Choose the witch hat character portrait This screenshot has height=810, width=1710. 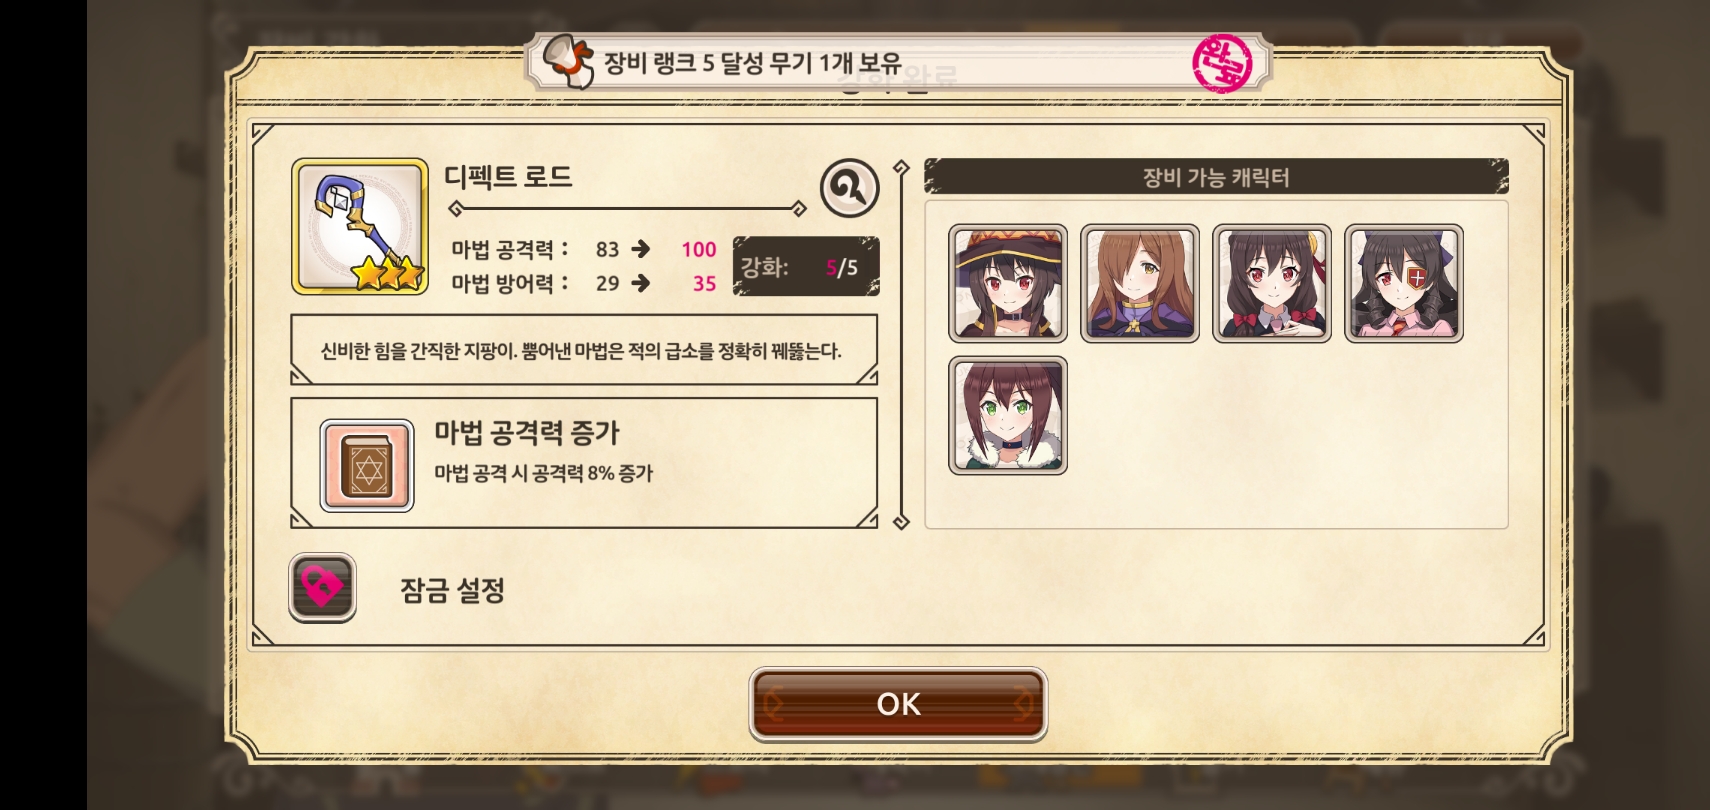tap(1008, 284)
